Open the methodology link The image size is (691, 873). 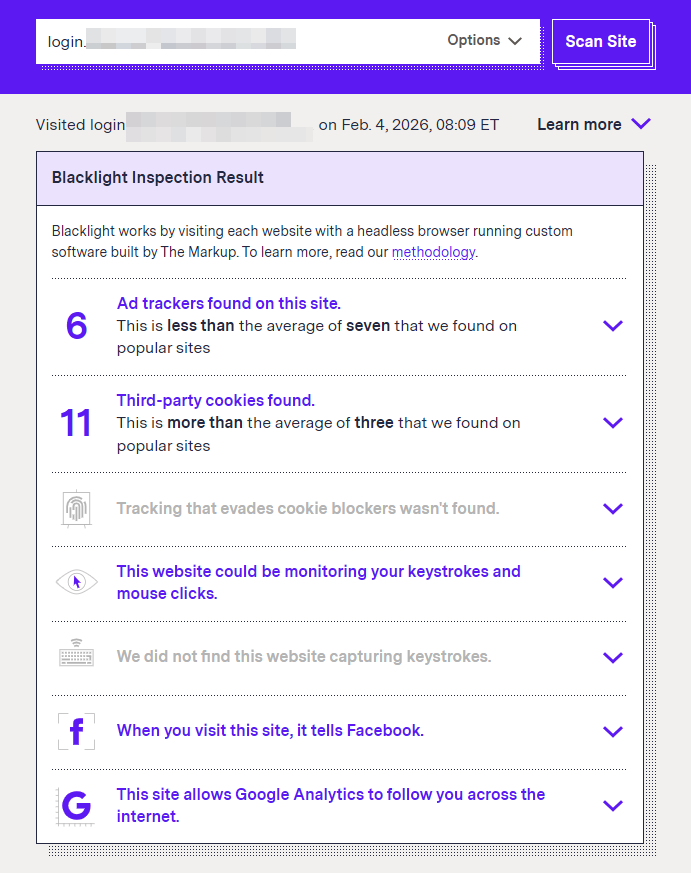(x=433, y=252)
